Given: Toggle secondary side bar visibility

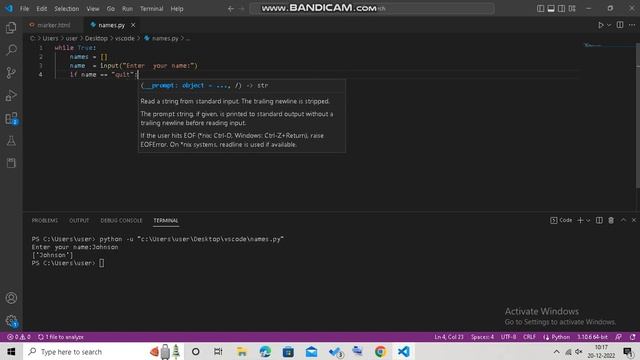Looking at the screenshot, I should click(562, 9).
